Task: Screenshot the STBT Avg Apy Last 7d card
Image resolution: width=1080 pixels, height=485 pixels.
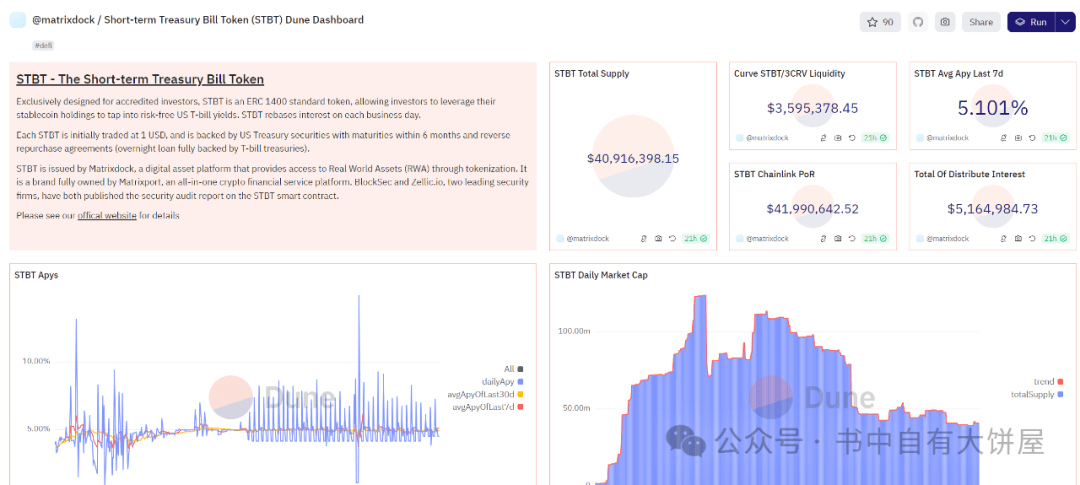Action: [x=1018, y=138]
